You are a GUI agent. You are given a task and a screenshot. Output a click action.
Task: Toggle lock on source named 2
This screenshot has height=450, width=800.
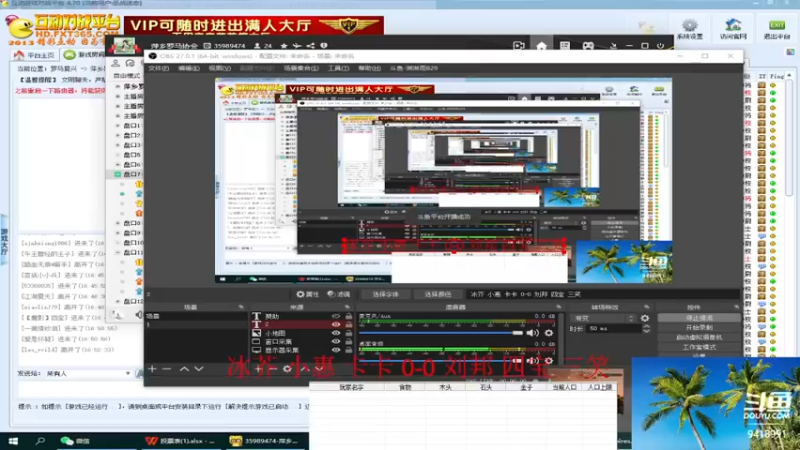pos(348,324)
